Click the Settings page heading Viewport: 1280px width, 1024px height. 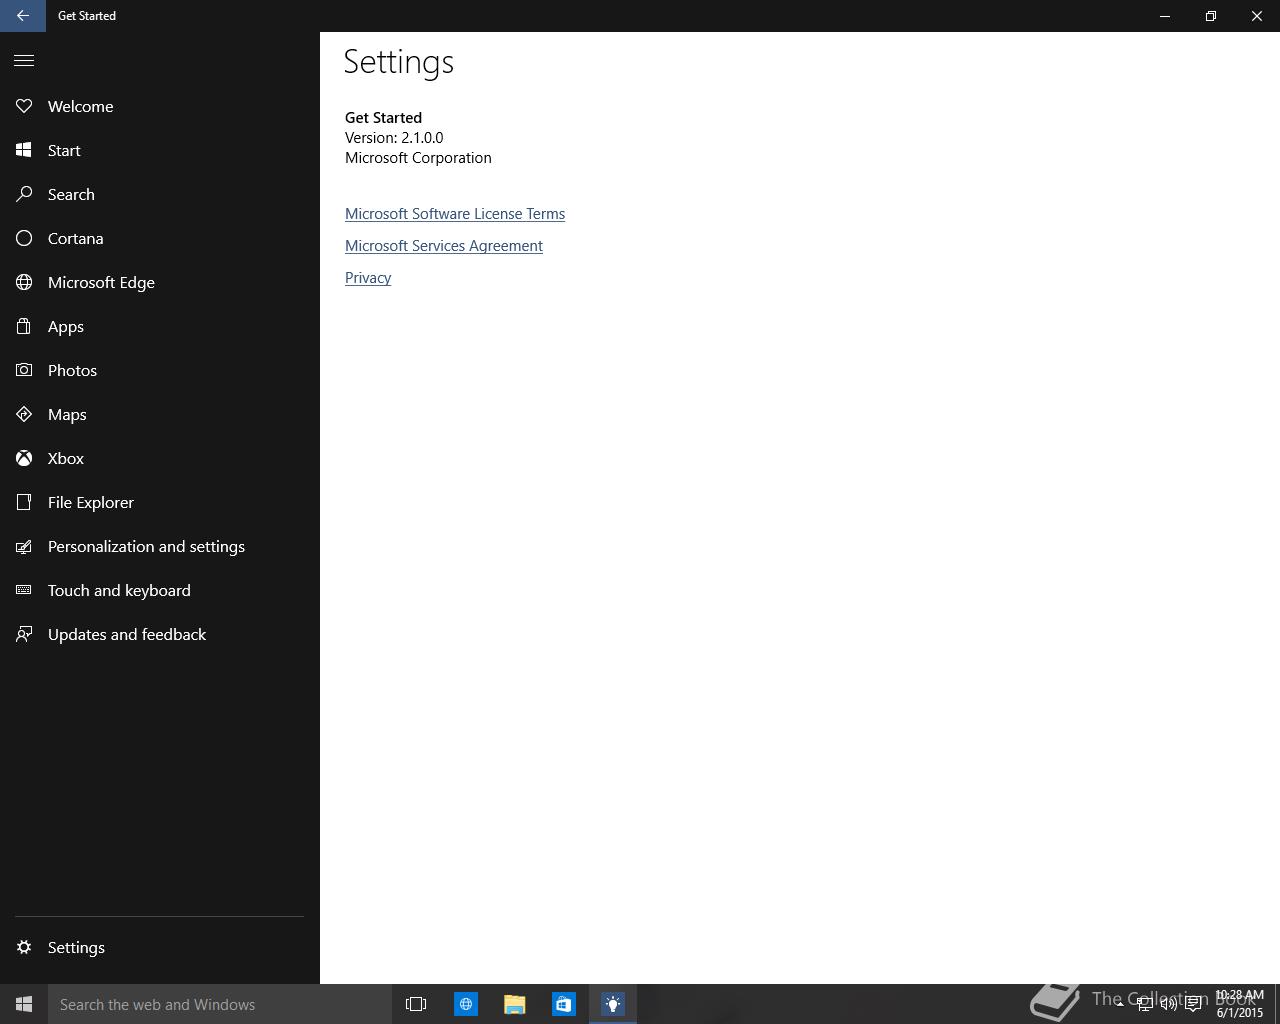point(399,62)
